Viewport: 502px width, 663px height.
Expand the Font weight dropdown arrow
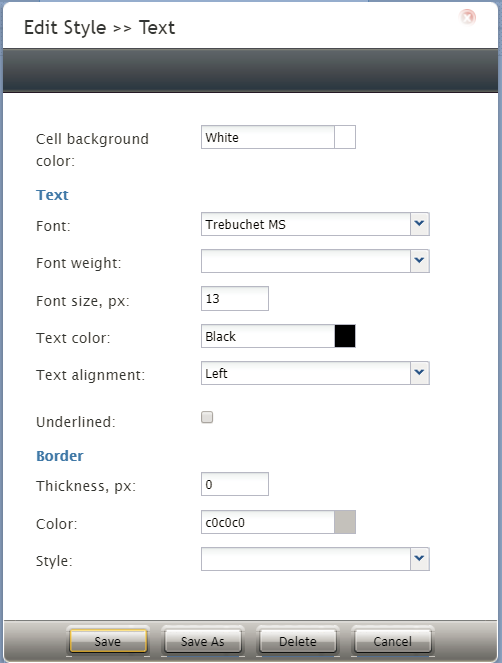[420, 261]
